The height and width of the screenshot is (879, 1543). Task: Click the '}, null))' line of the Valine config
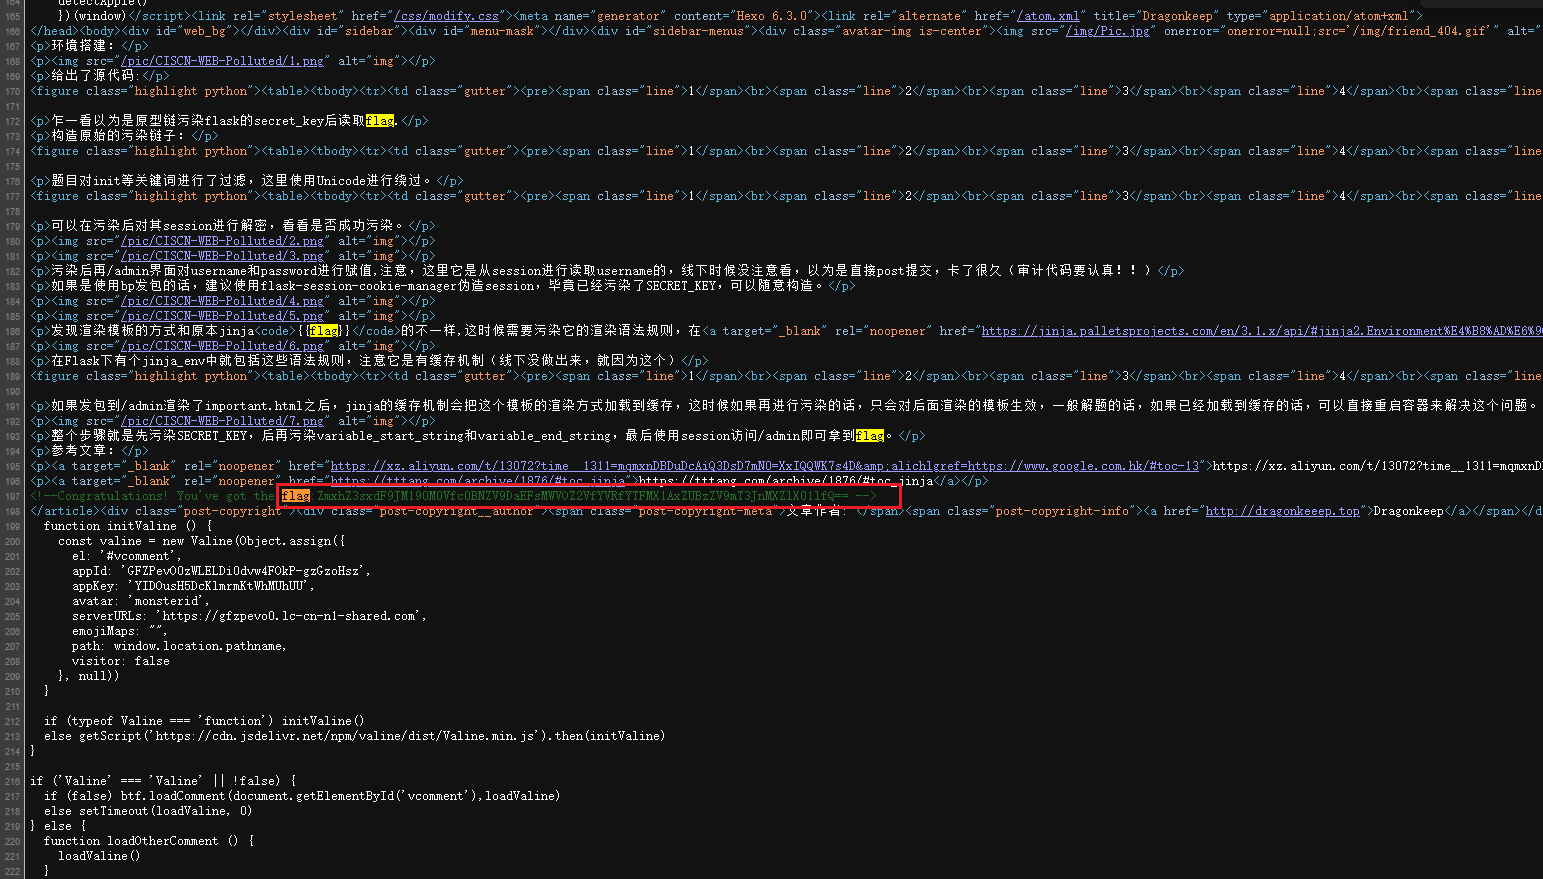89,676
